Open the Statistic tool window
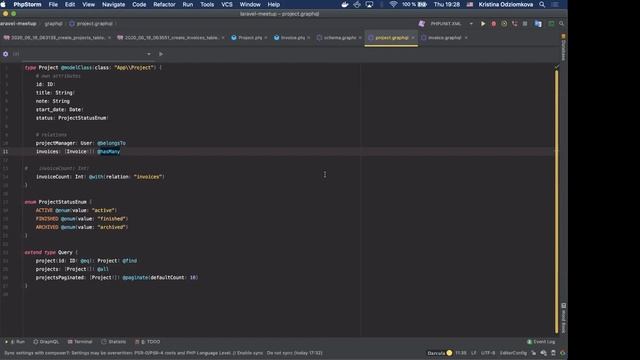 [x=113, y=342]
